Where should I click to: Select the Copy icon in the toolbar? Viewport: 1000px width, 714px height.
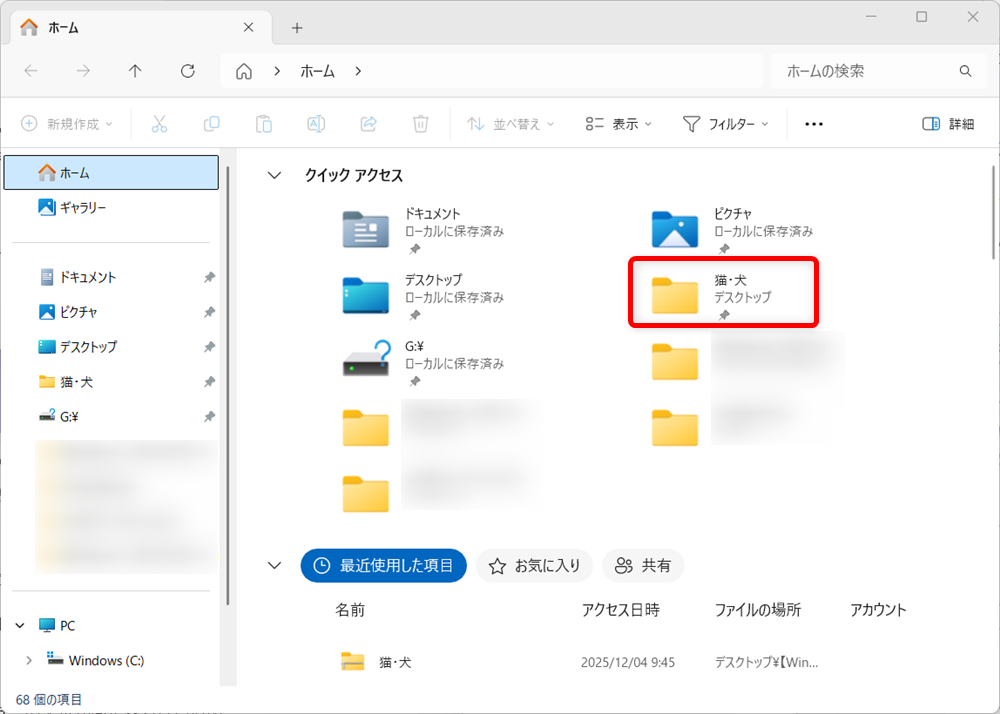211,123
